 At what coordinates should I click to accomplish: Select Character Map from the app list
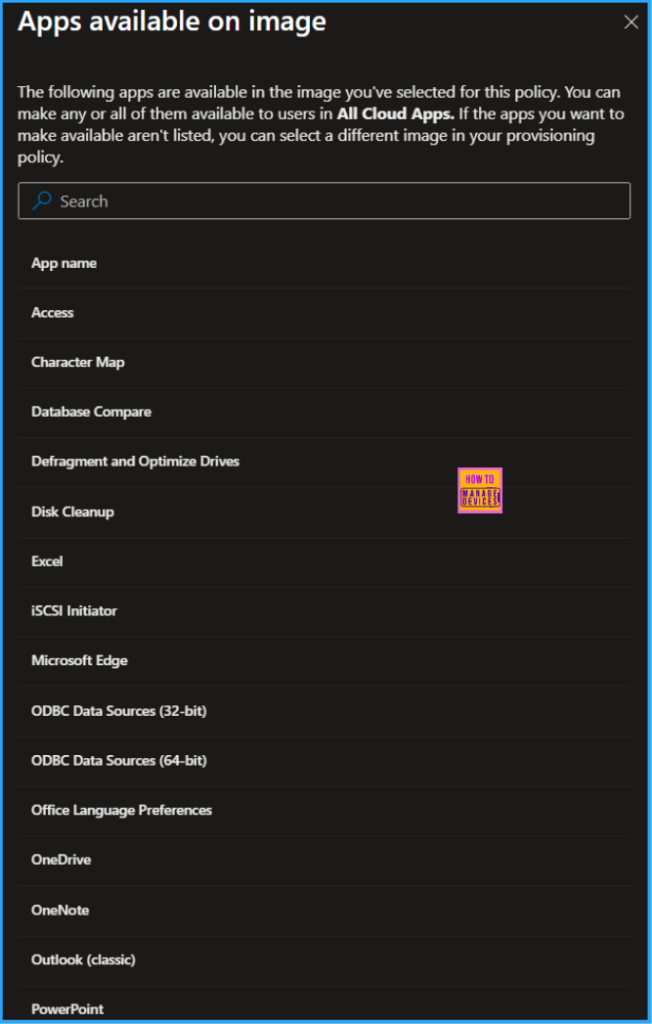(x=78, y=362)
